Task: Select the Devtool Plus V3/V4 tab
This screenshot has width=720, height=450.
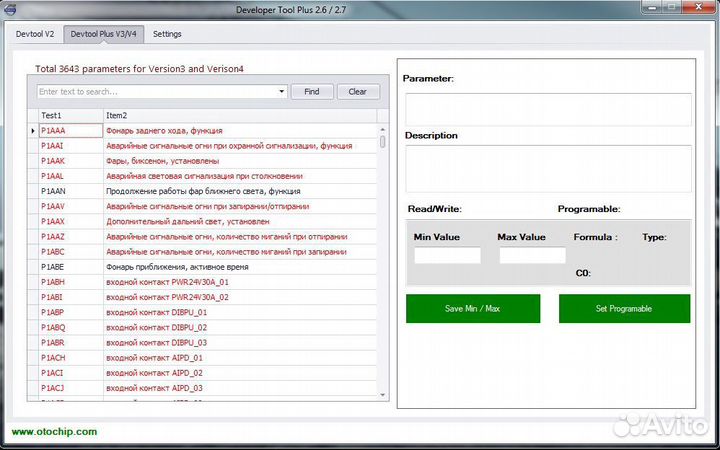Action: click(x=104, y=34)
